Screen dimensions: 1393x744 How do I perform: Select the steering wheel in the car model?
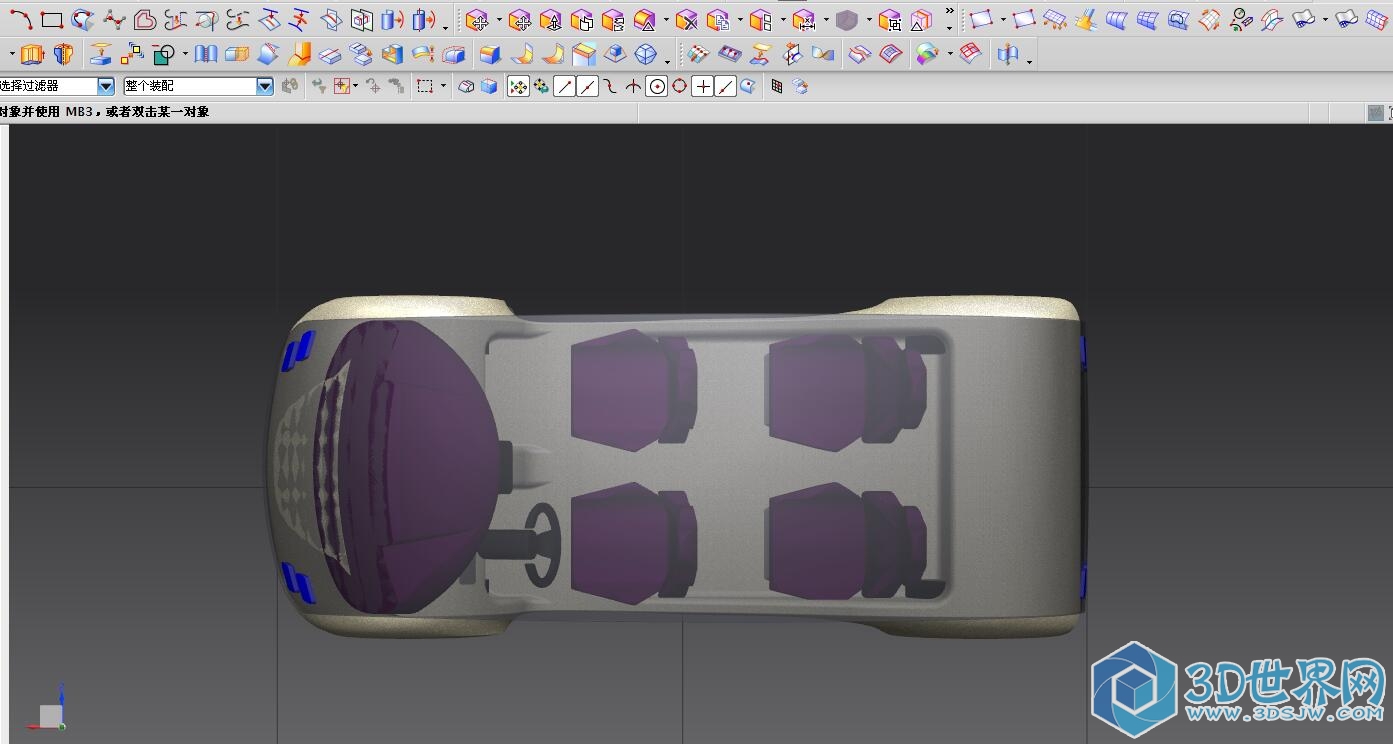click(x=542, y=544)
